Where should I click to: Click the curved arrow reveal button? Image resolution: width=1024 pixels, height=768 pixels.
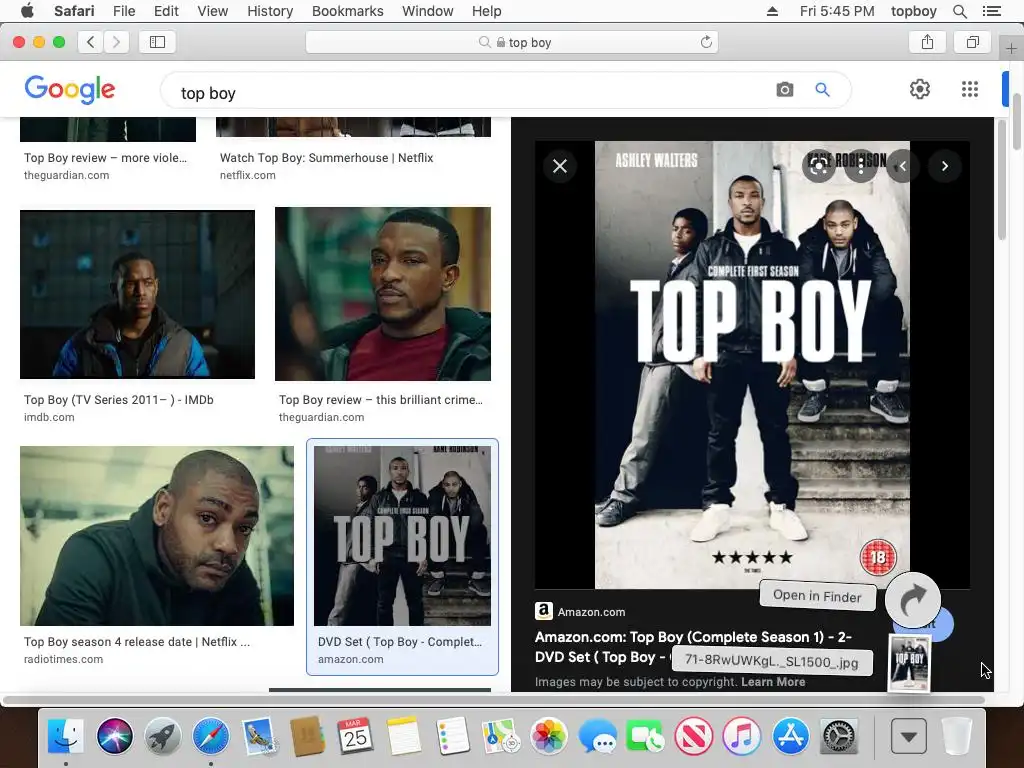(x=912, y=600)
